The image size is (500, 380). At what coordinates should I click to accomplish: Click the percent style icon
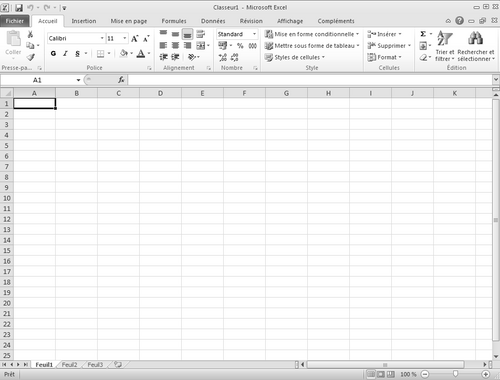(x=240, y=46)
